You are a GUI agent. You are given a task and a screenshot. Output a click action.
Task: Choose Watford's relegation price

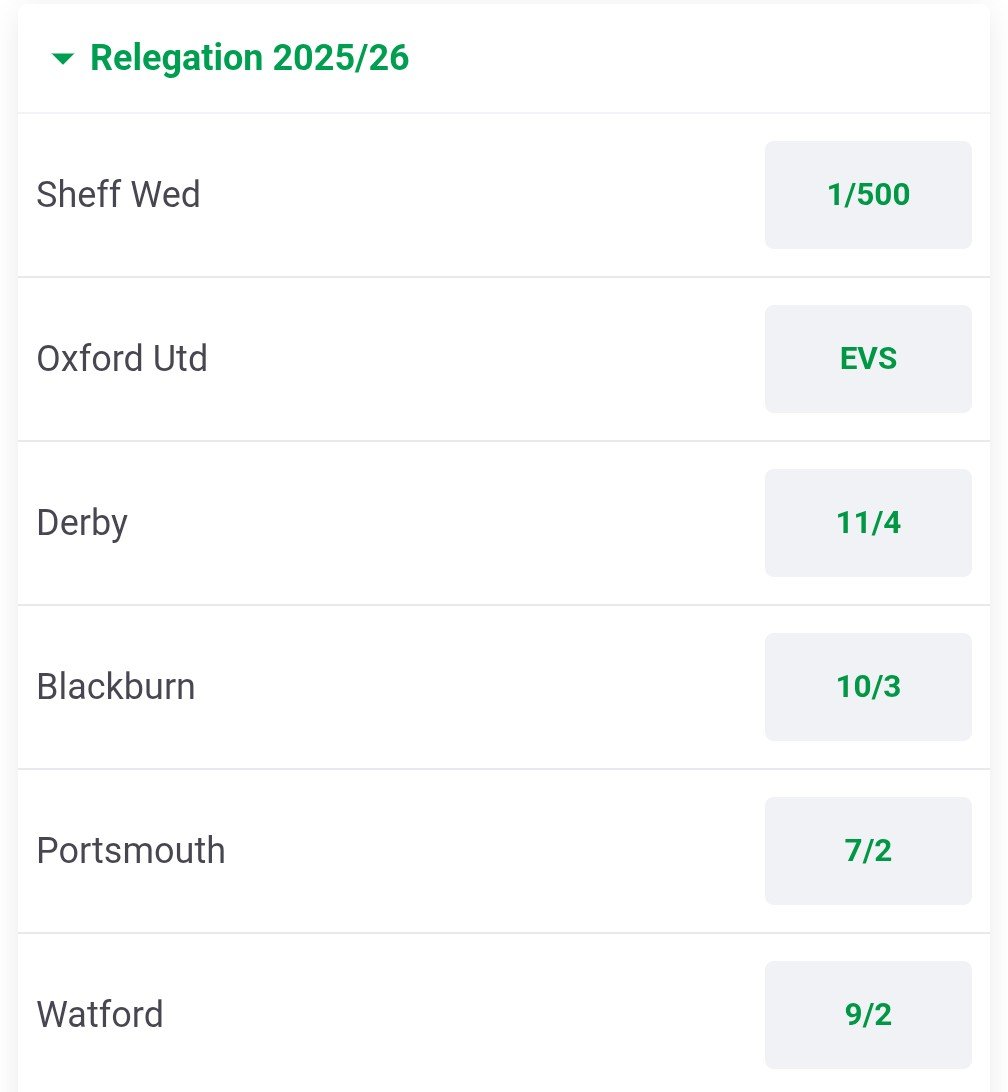[868, 1014]
